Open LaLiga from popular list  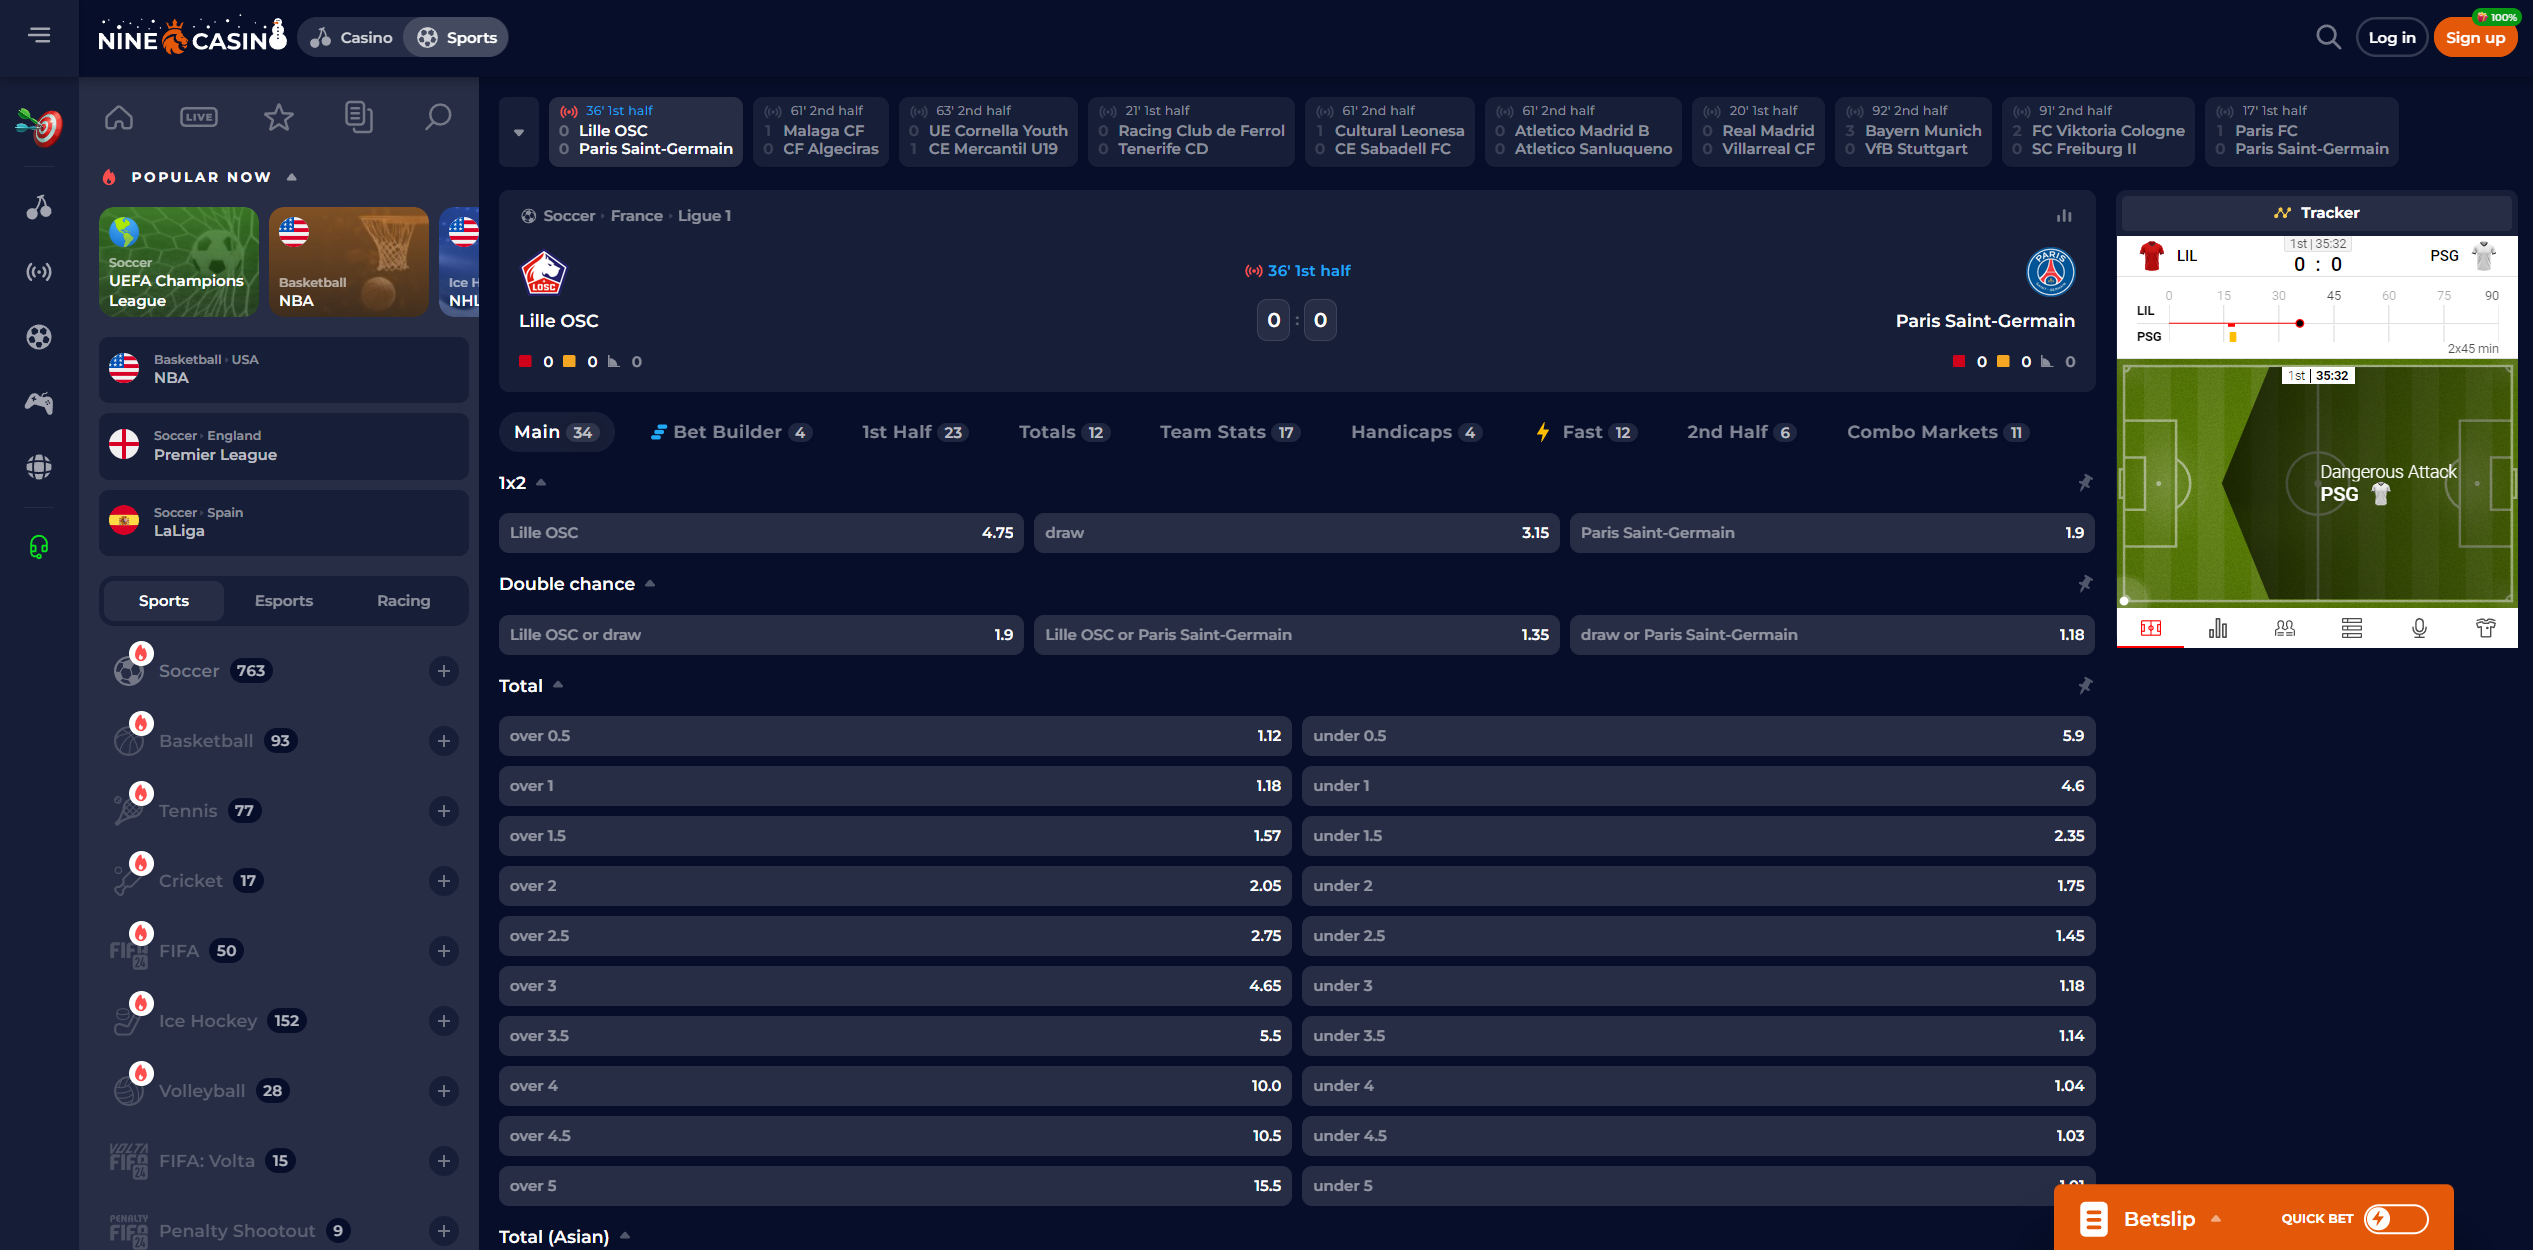284,522
